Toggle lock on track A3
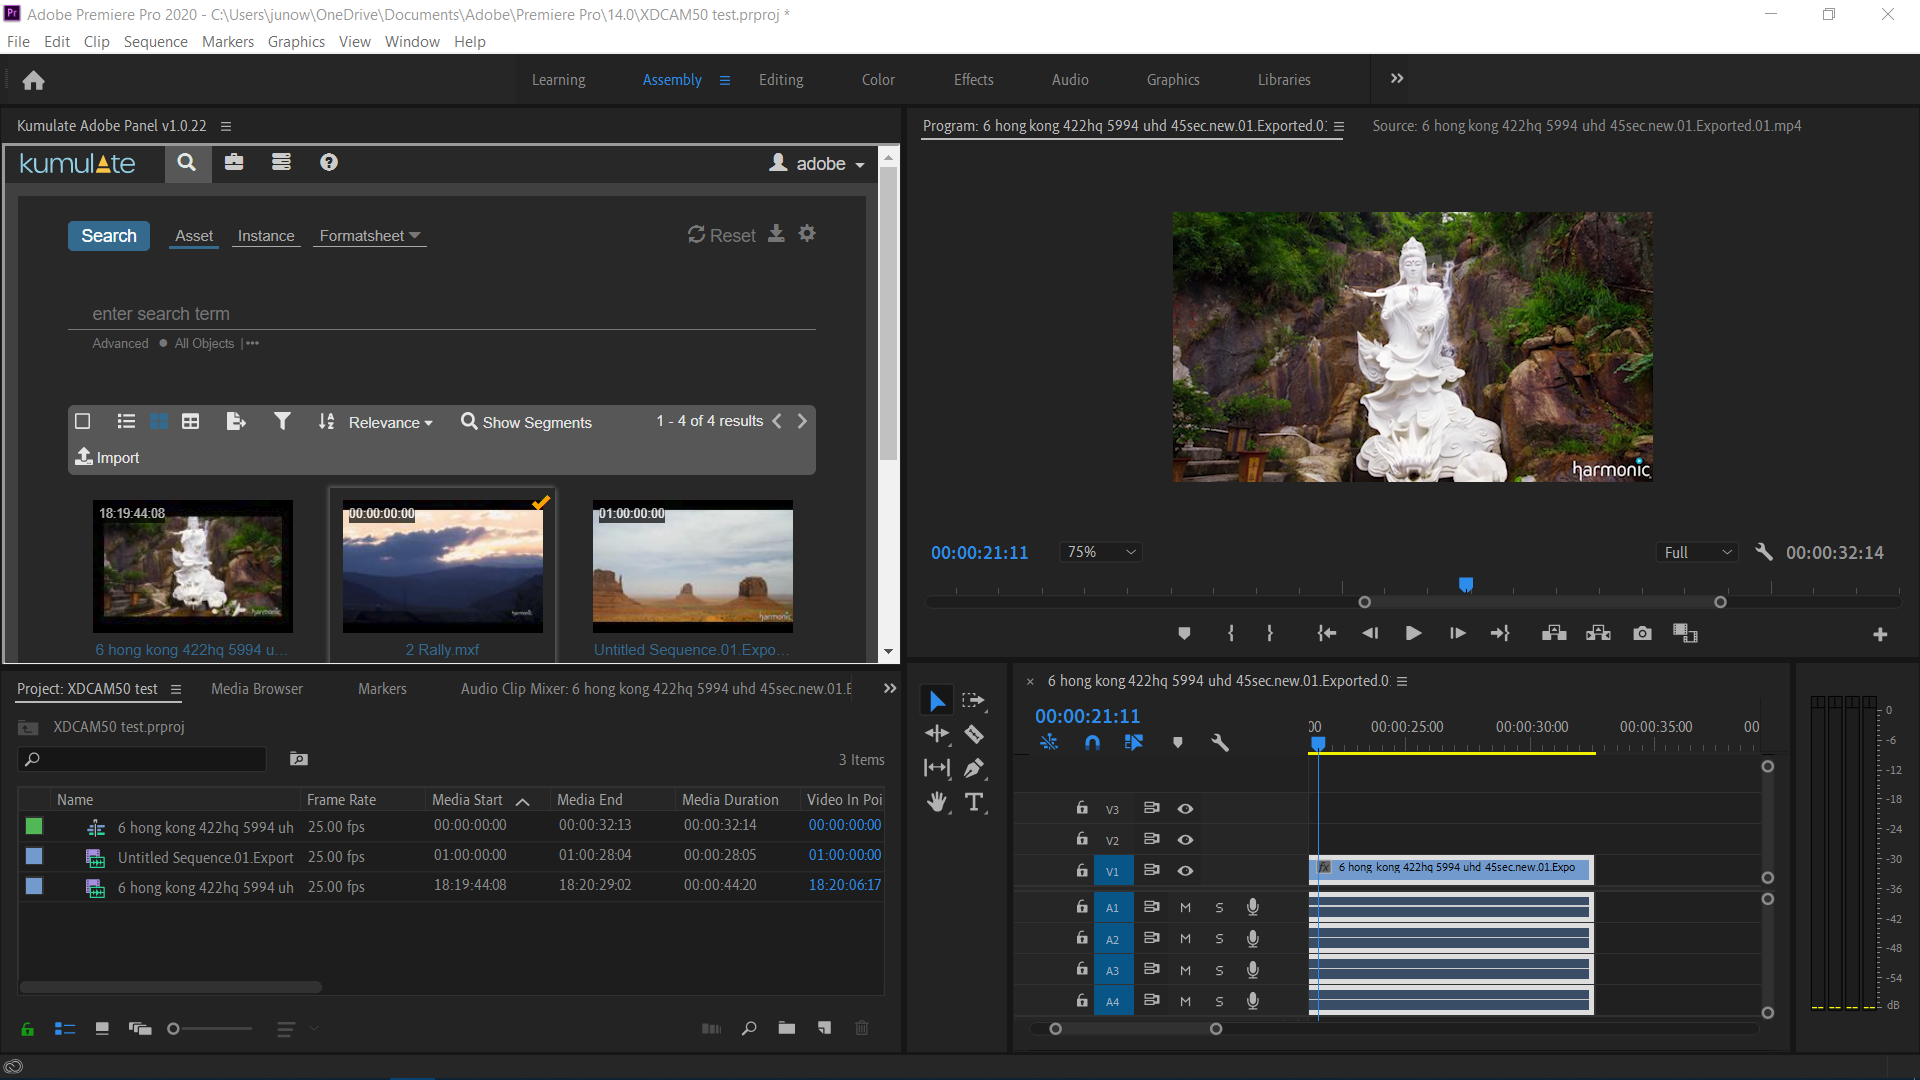The height and width of the screenshot is (1080, 1920). tap(1081, 970)
